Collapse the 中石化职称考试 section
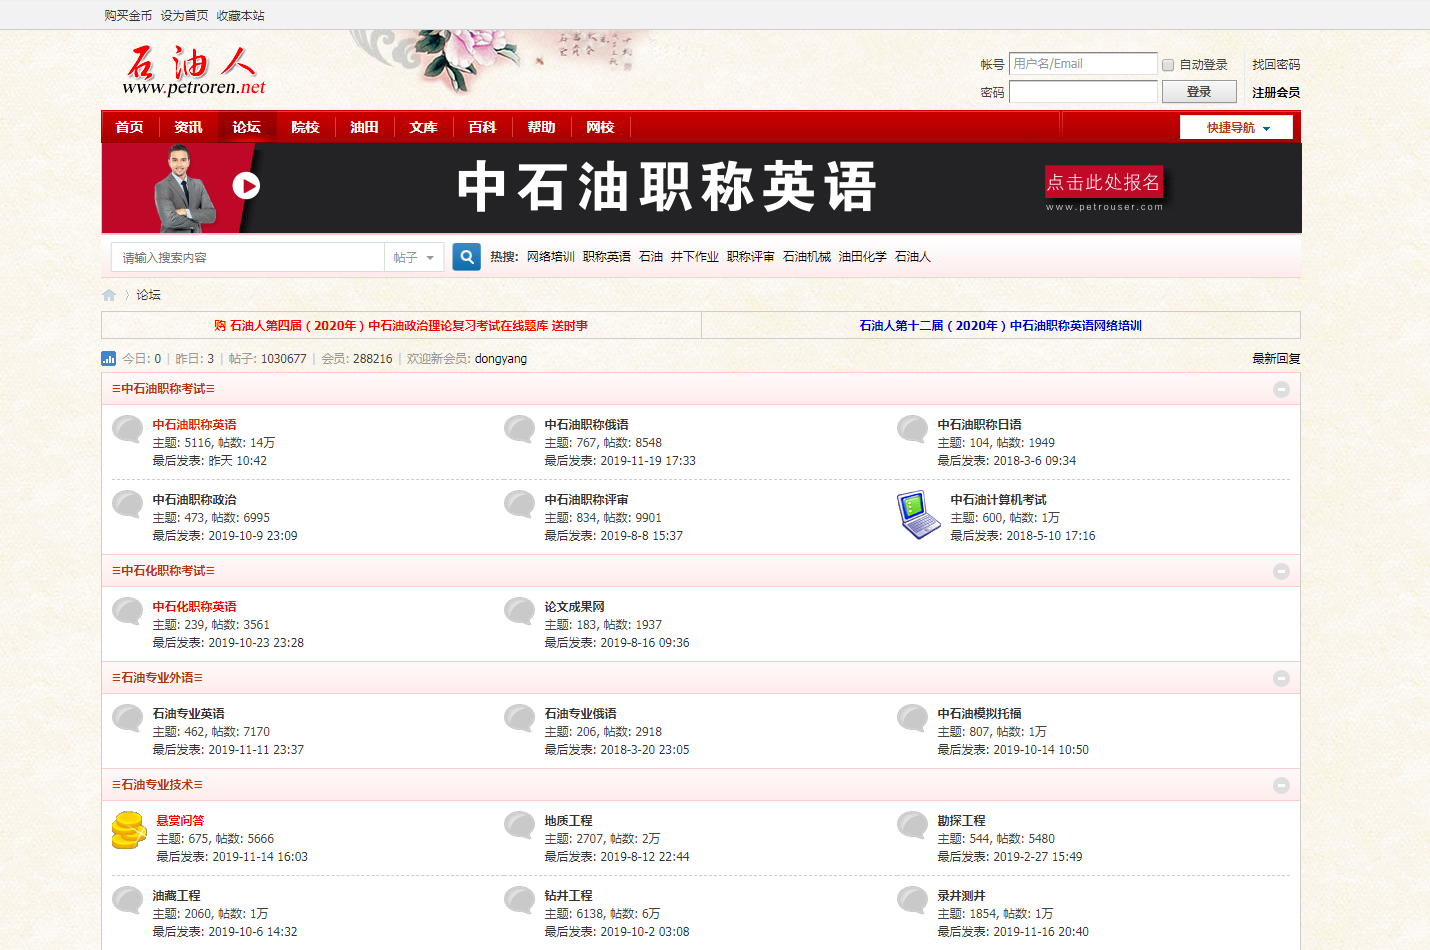This screenshot has width=1430, height=950. 1281,571
